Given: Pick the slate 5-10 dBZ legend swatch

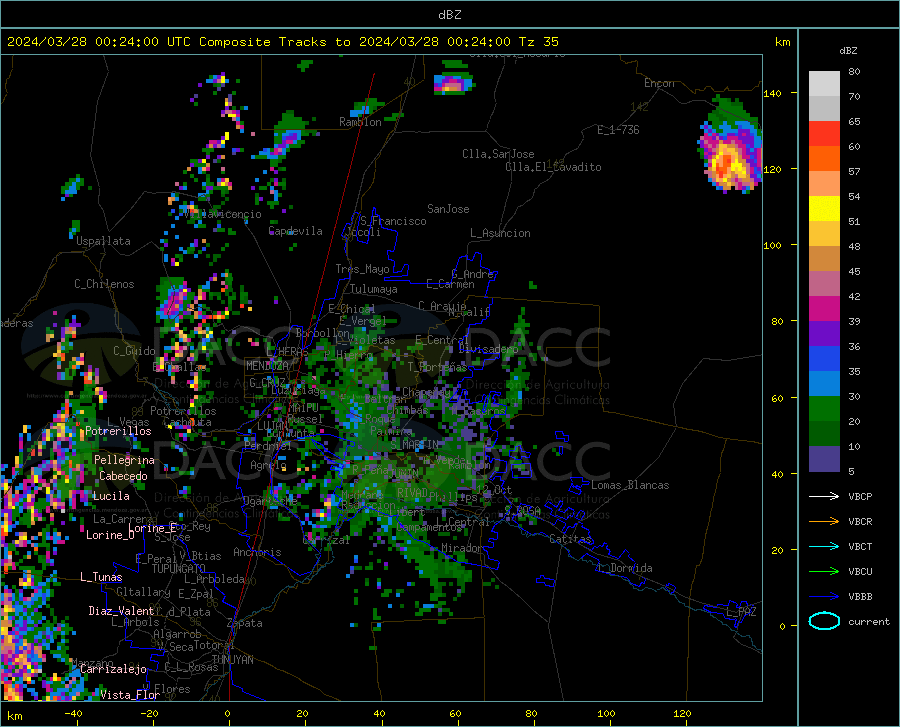Looking at the screenshot, I should (x=824, y=459).
